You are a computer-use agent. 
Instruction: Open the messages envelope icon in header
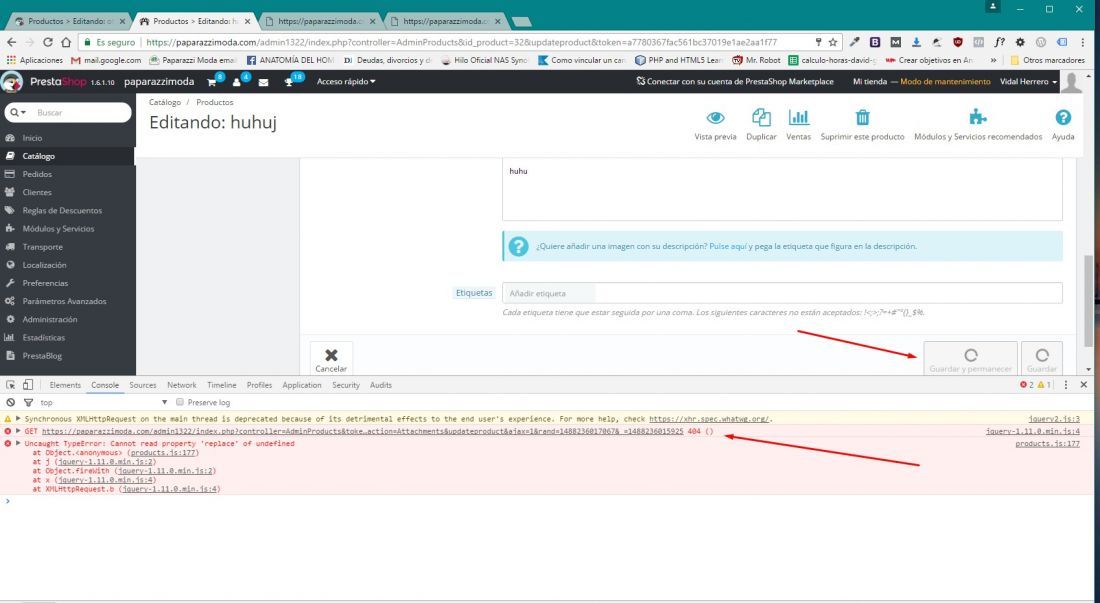[263, 82]
